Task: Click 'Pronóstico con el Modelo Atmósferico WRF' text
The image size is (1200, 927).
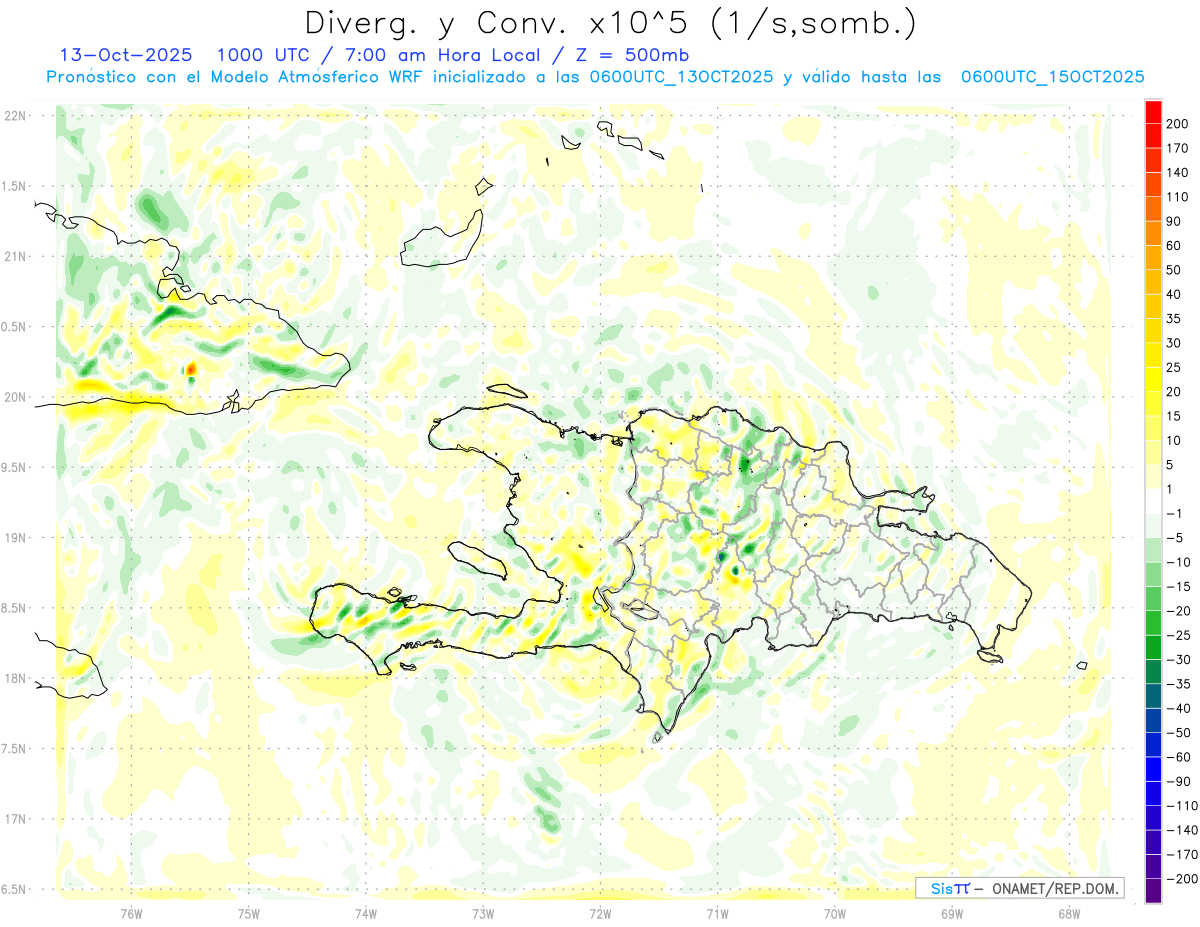Action: (x=236, y=77)
